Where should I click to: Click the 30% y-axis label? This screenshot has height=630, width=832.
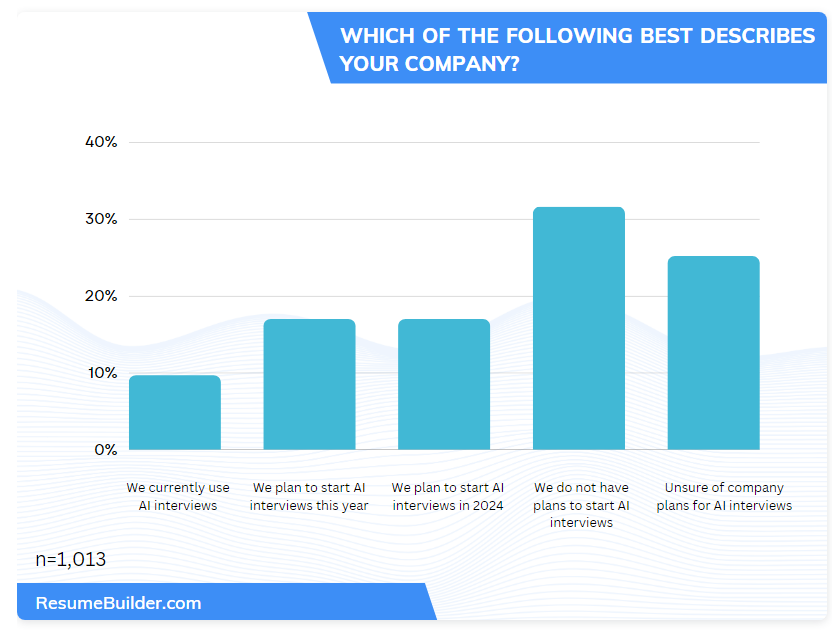(101, 219)
